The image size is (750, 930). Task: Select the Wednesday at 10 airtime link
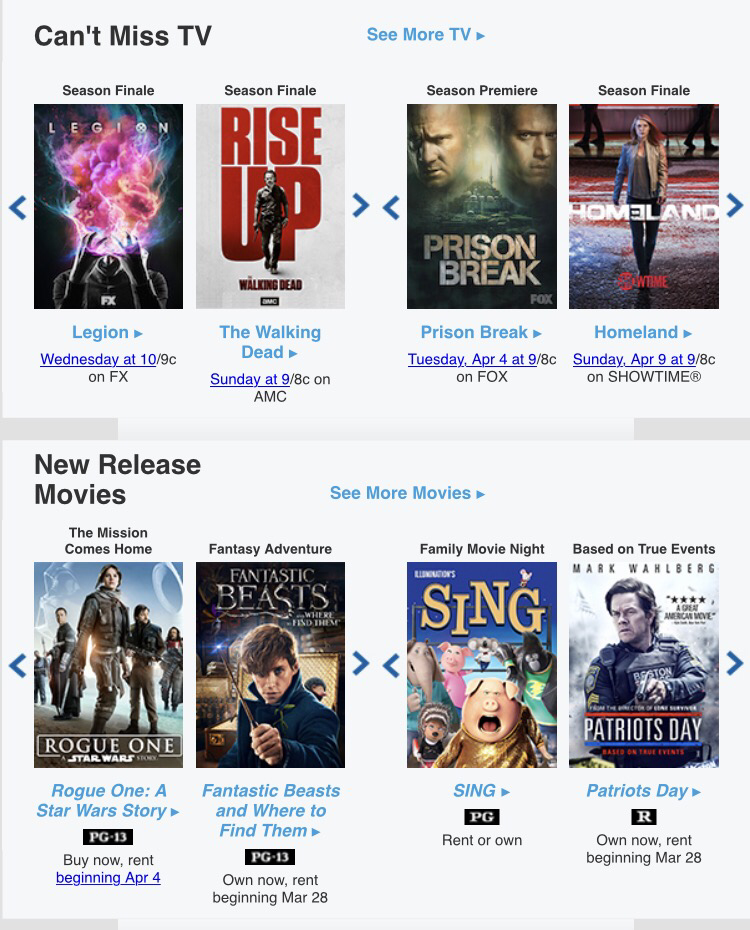click(x=98, y=359)
